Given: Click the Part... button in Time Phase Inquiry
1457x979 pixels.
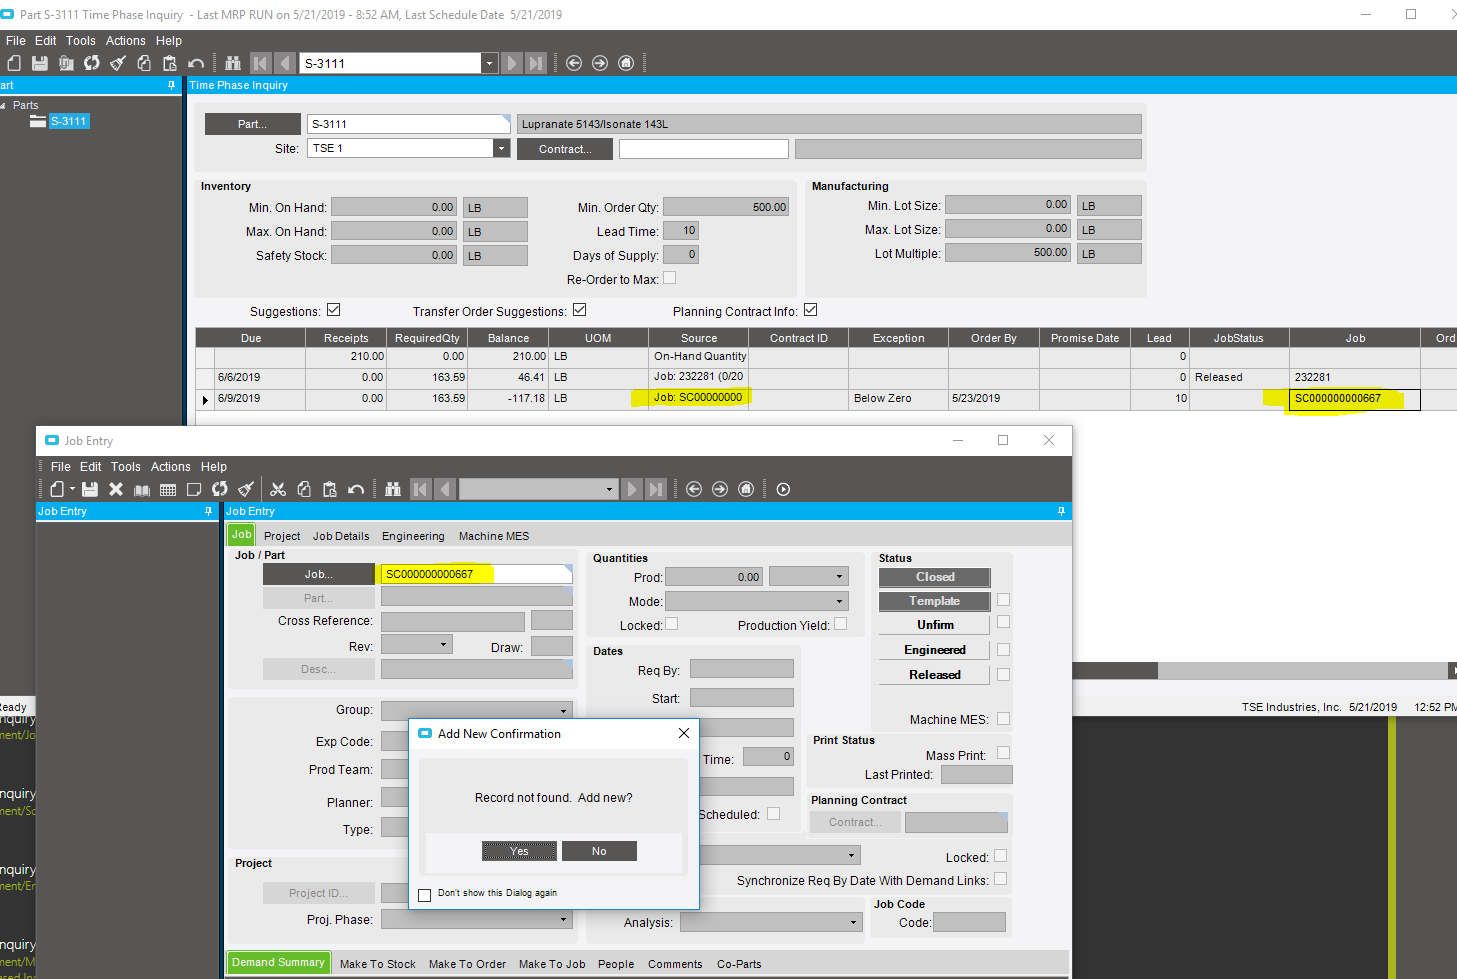Looking at the screenshot, I should point(252,124).
